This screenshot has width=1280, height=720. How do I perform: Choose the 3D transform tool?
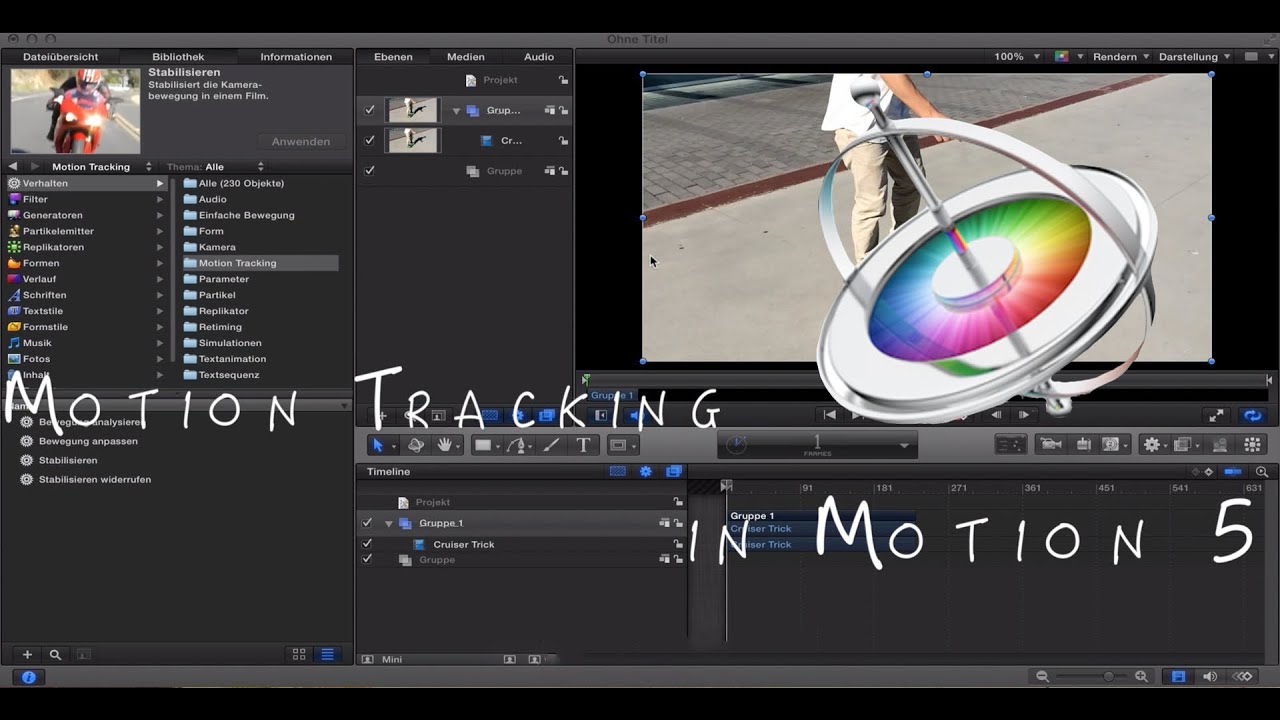click(x=416, y=445)
